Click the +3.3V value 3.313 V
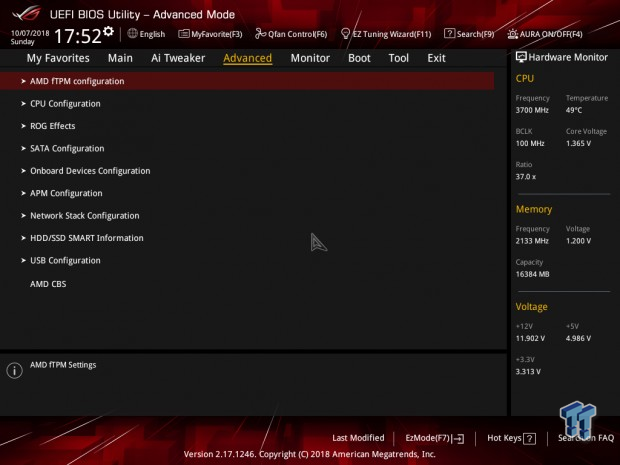Screen dimensions: 620x465 click(528, 371)
